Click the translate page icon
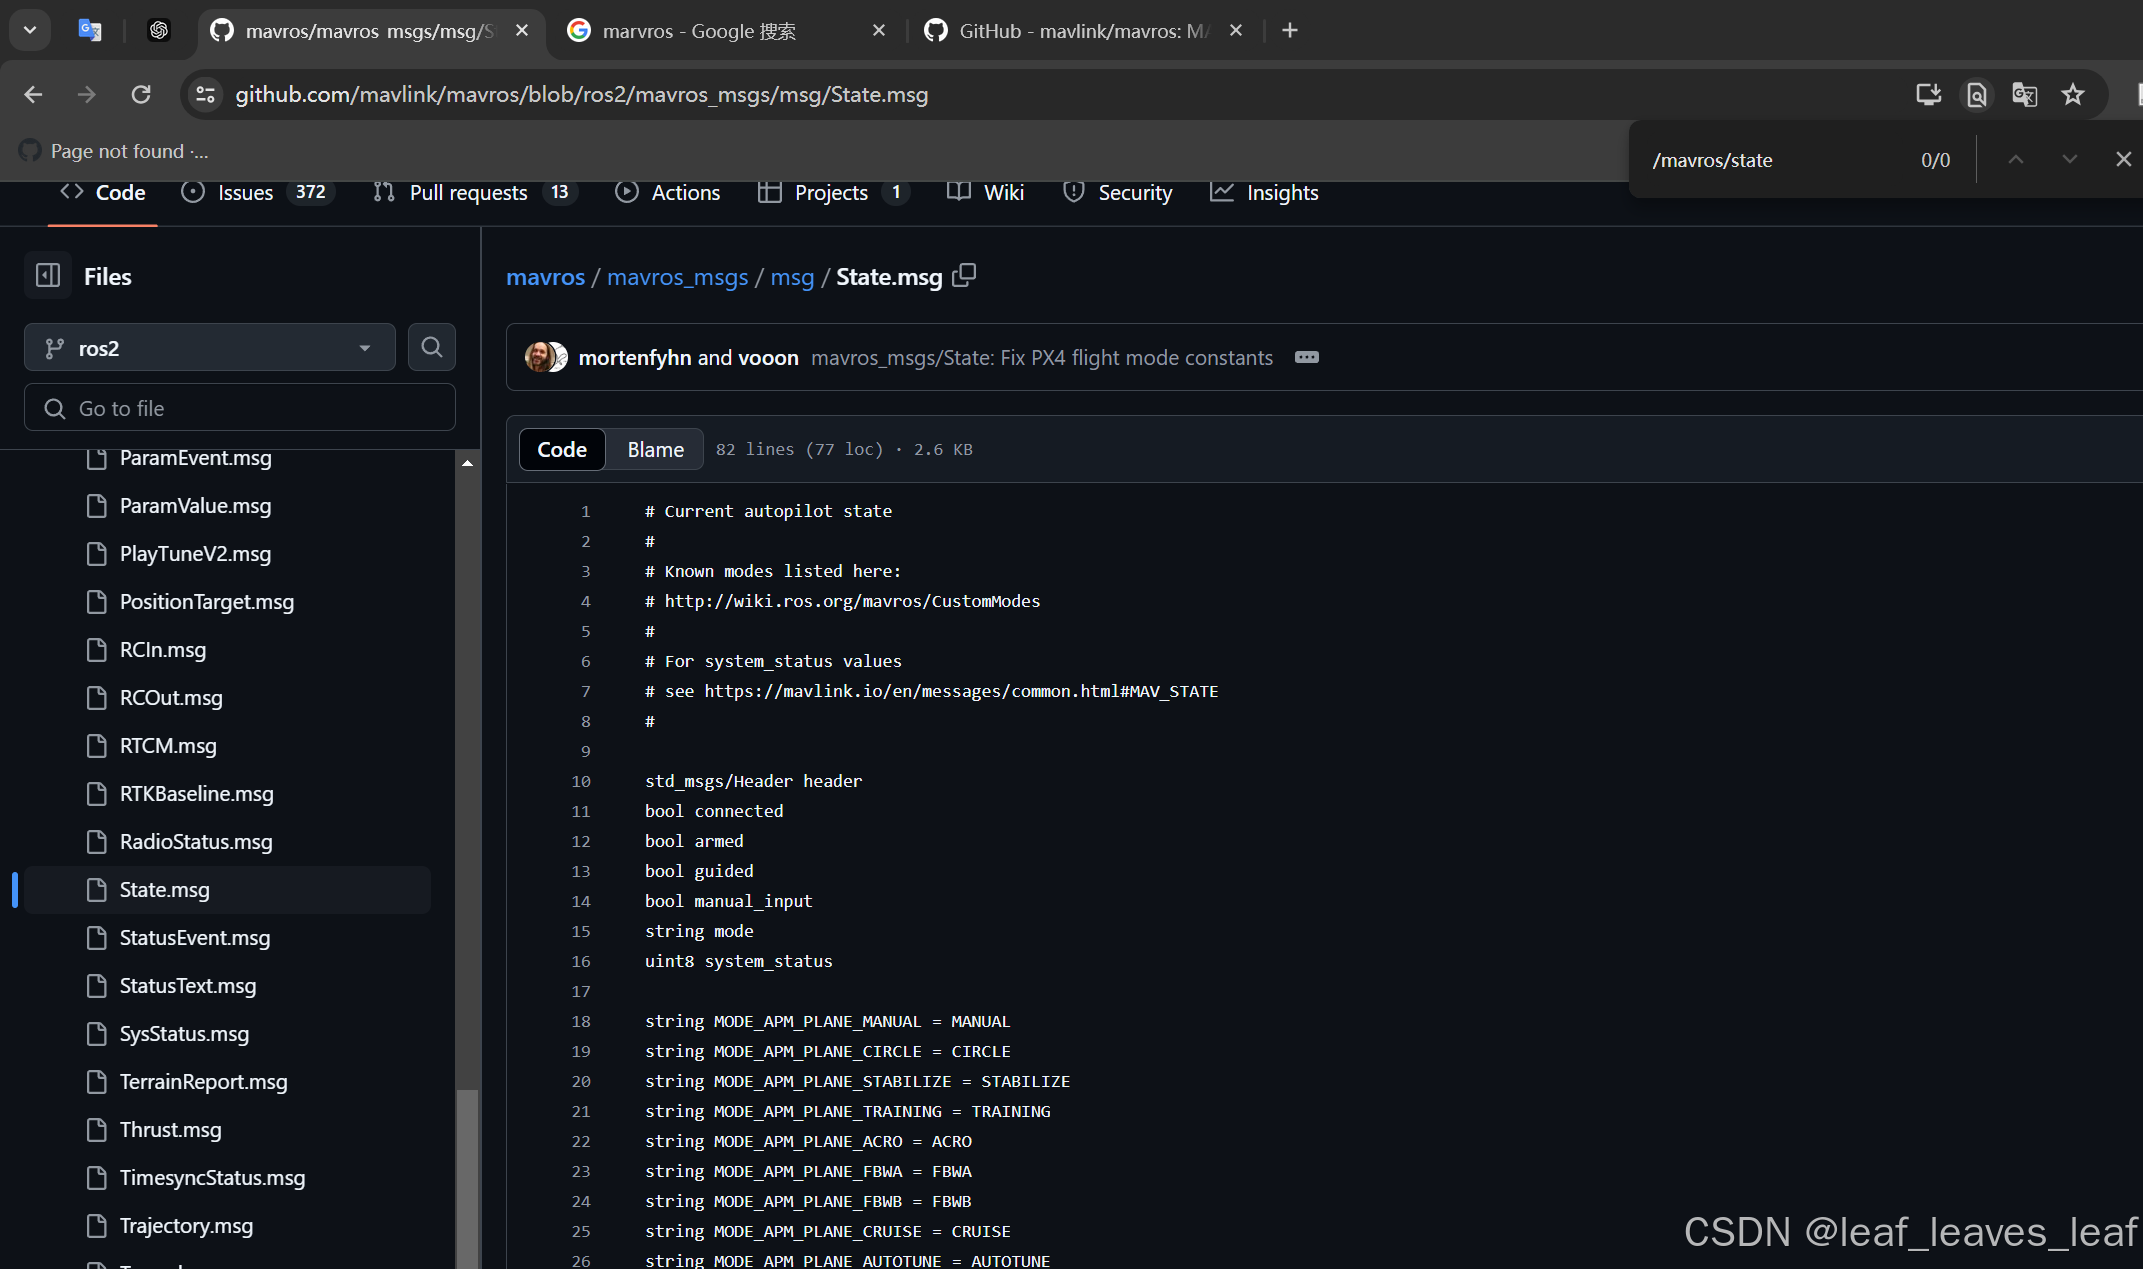Screen dimensions: 2143x1269 pyautogui.click(x=2024, y=94)
